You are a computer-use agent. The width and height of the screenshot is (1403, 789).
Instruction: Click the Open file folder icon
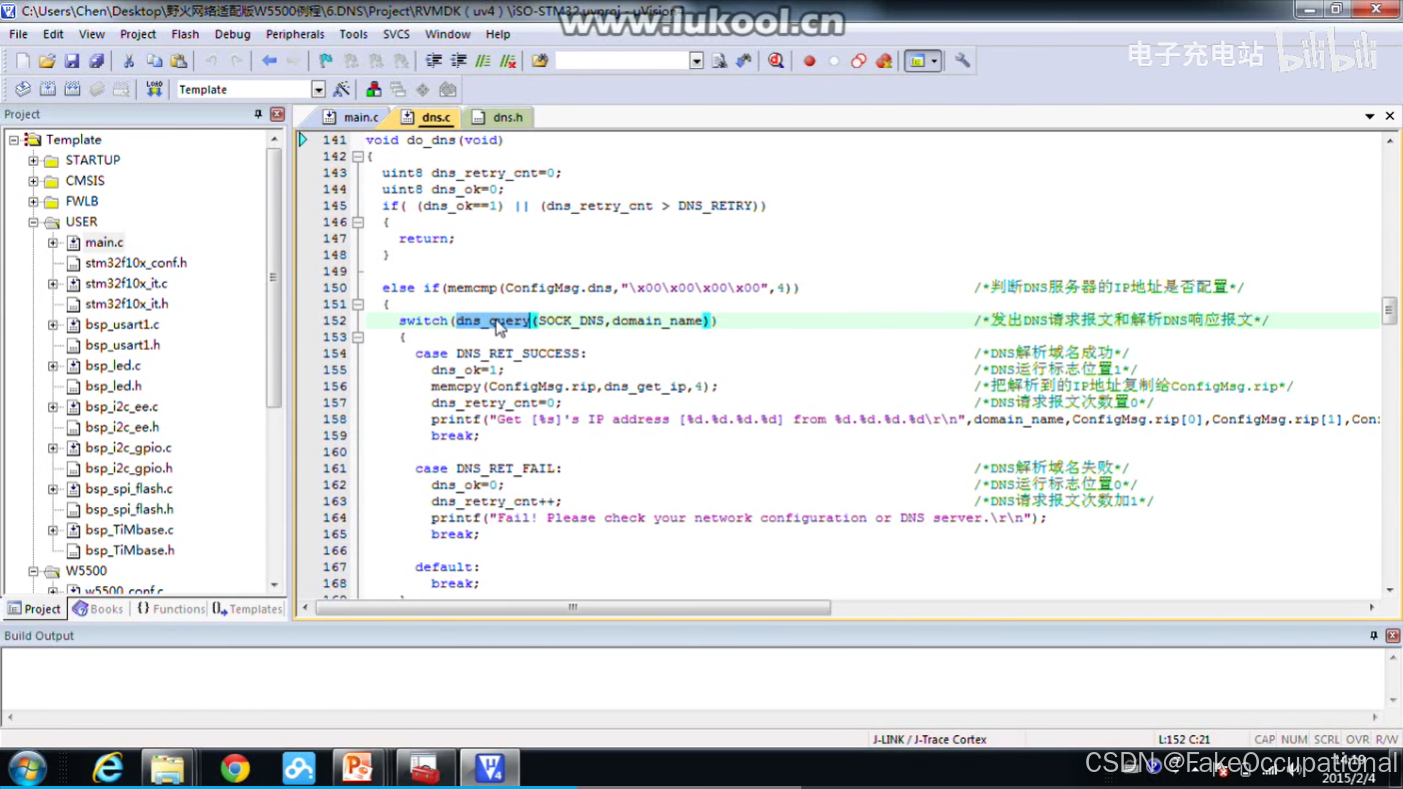(47, 61)
